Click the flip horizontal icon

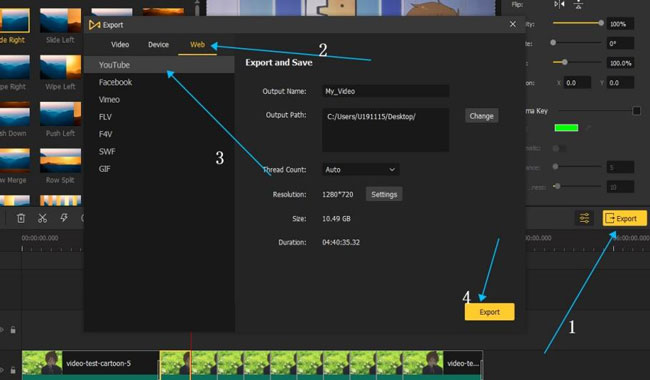(x=559, y=4)
